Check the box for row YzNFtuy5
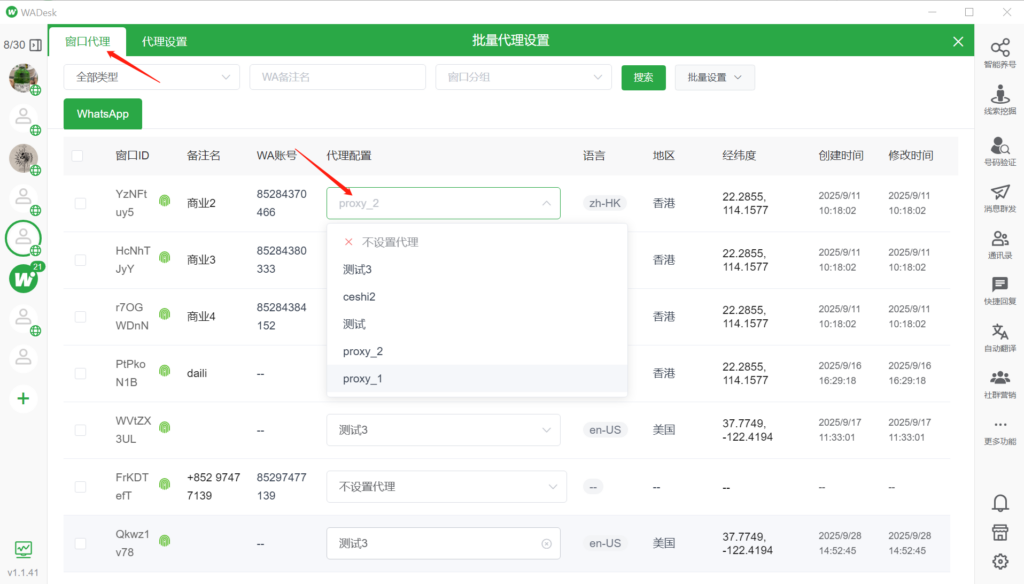 [x=80, y=204]
